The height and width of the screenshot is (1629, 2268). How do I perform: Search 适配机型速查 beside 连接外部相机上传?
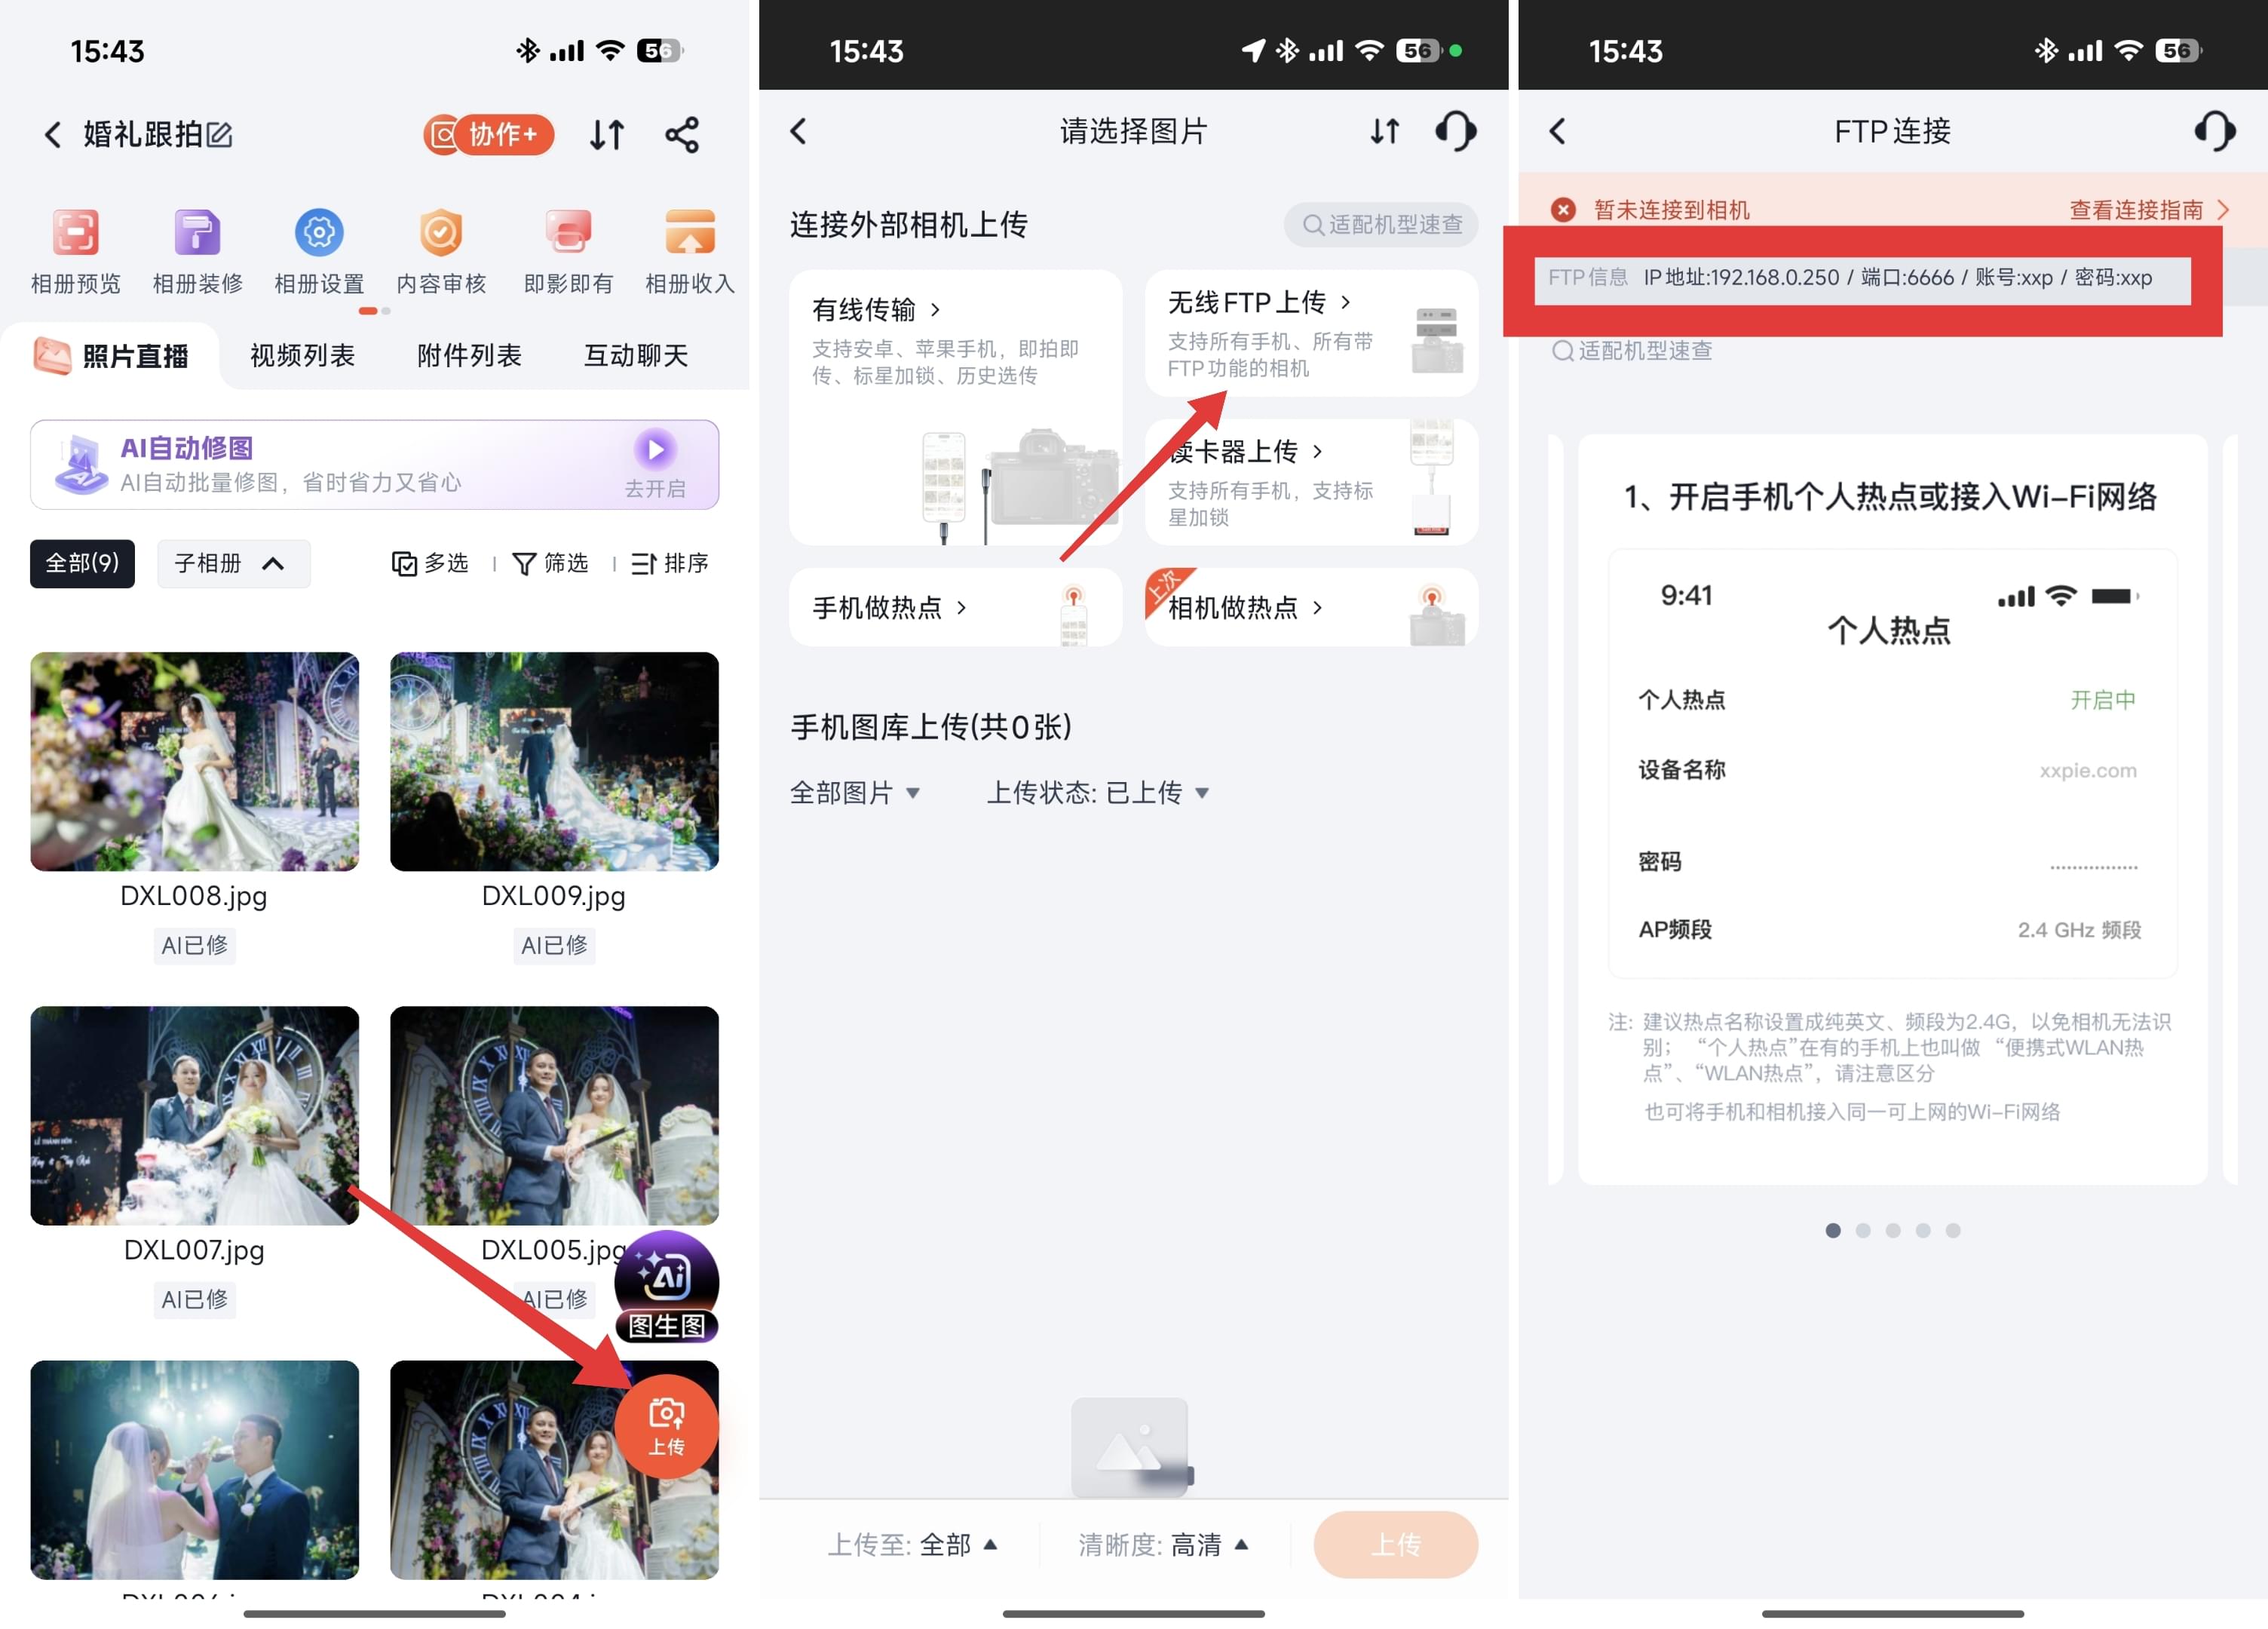[x=1381, y=224]
